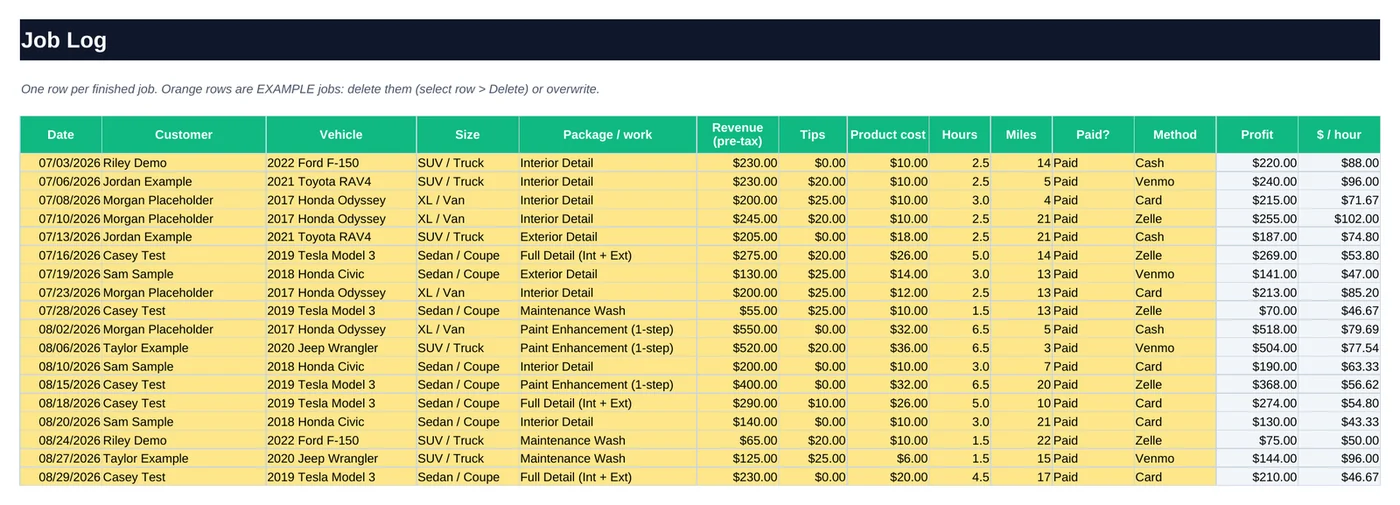
Task: Click the $96.00 per hour in 07/06/2026 row
Action: [x=1339, y=182]
